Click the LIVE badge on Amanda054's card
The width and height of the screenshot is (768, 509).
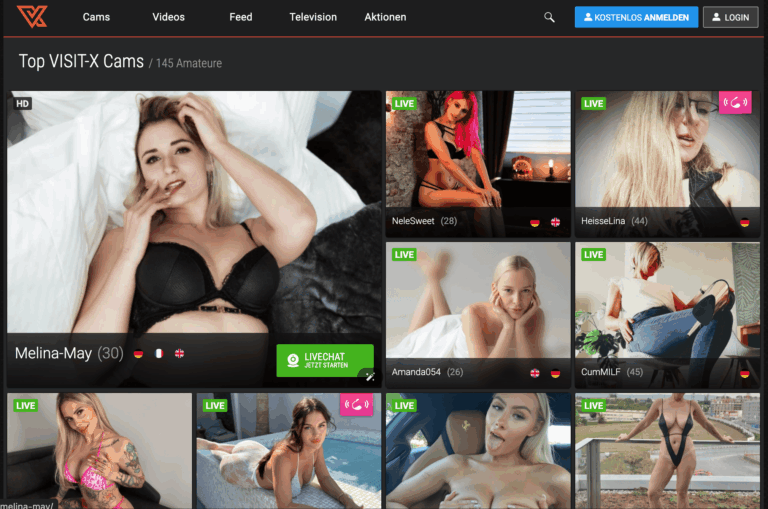[404, 255]
